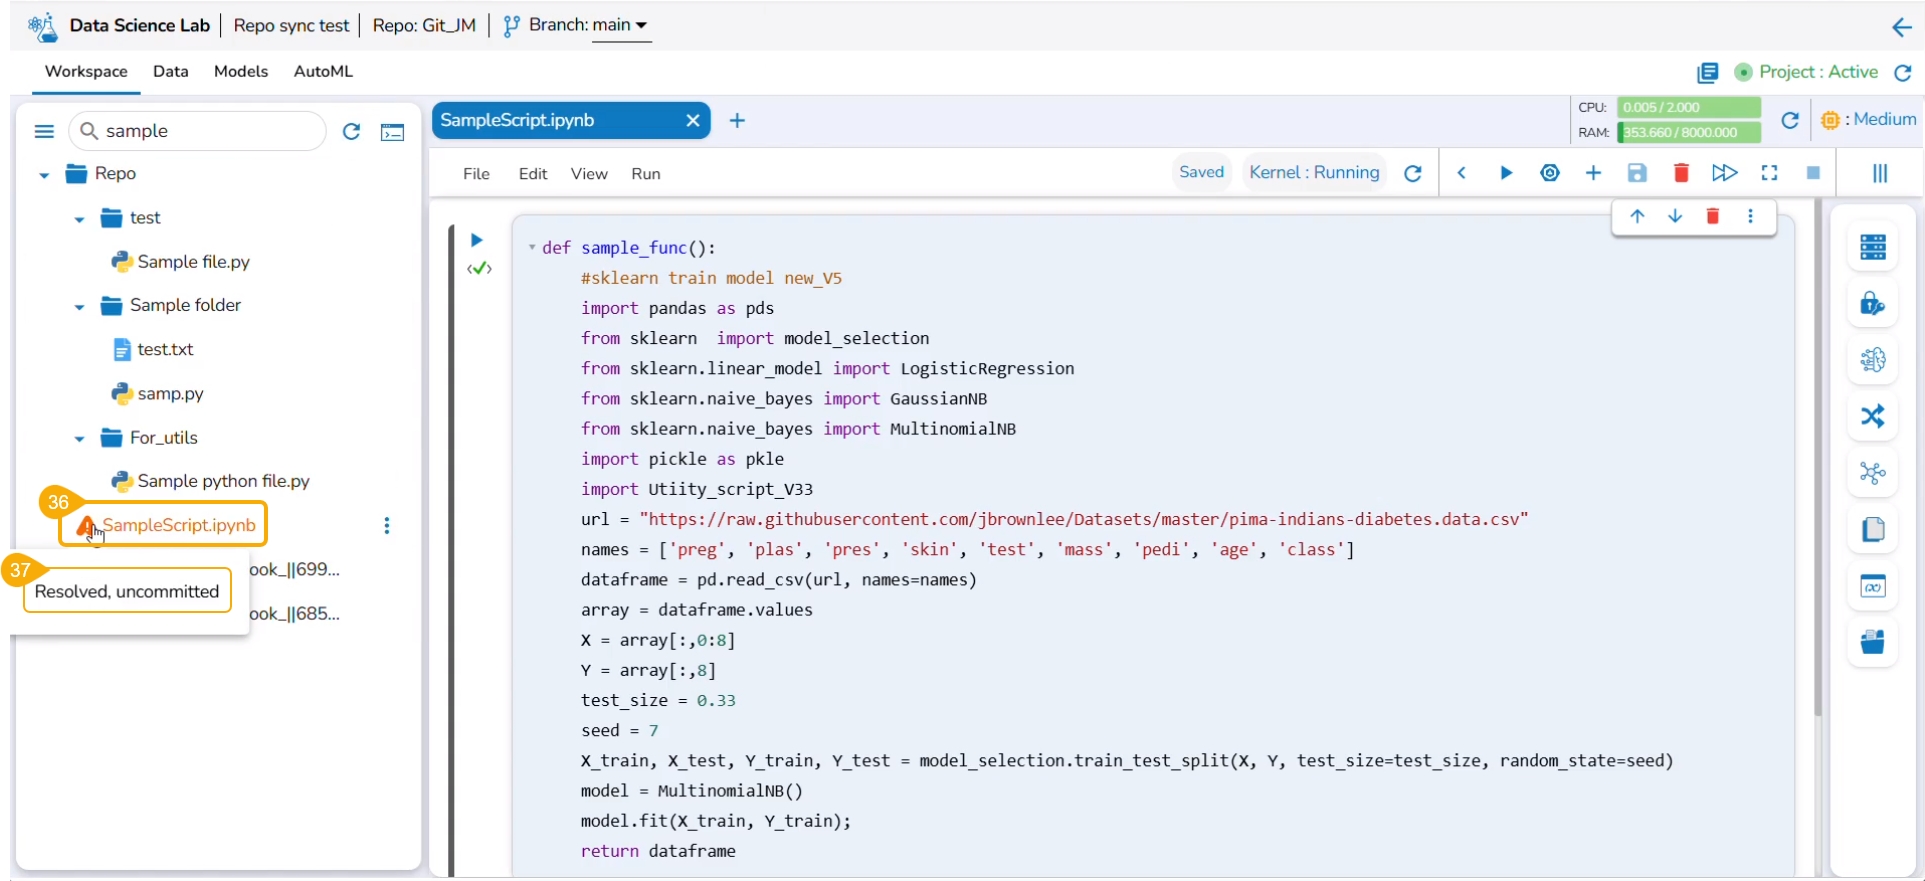Screen dimensions: 1925x881
Task: Collapse the Repo folder tree
Action: [x=44, y=175]
